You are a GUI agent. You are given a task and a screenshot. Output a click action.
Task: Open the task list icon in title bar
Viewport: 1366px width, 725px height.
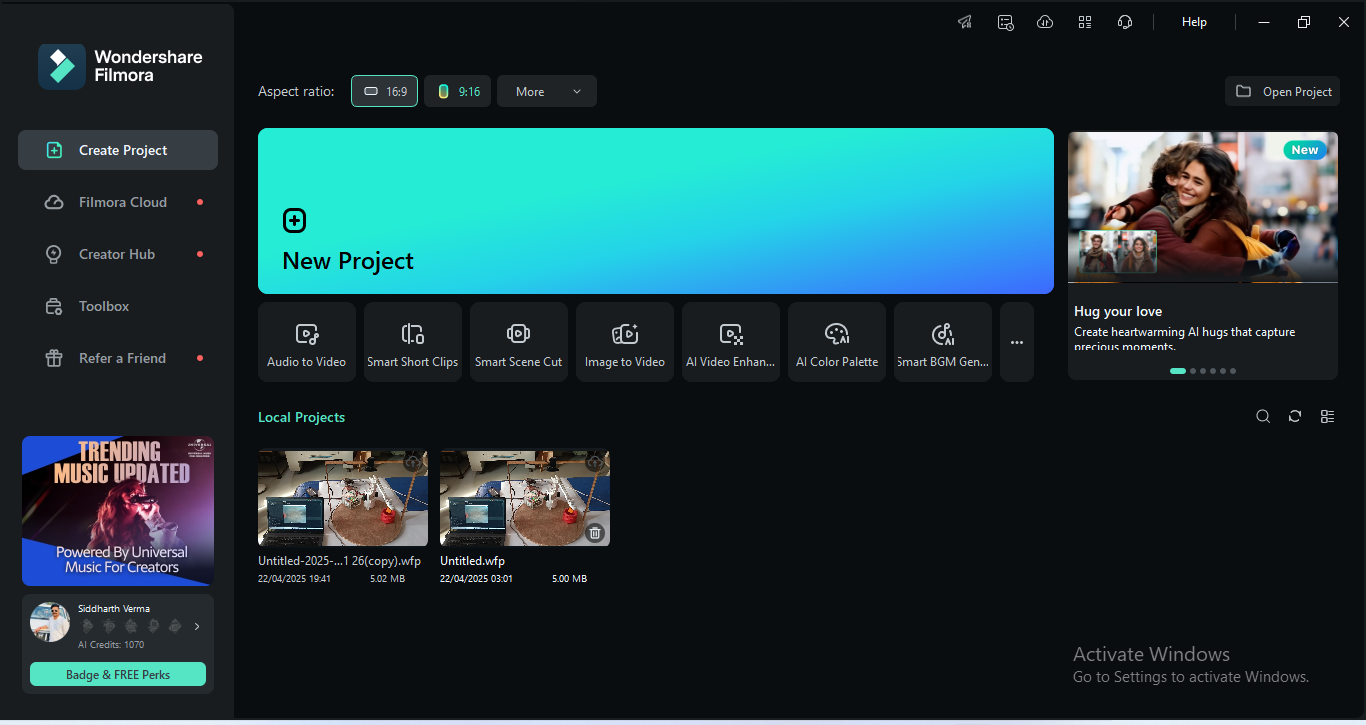pyautogui.click(x=1005, y=22)
